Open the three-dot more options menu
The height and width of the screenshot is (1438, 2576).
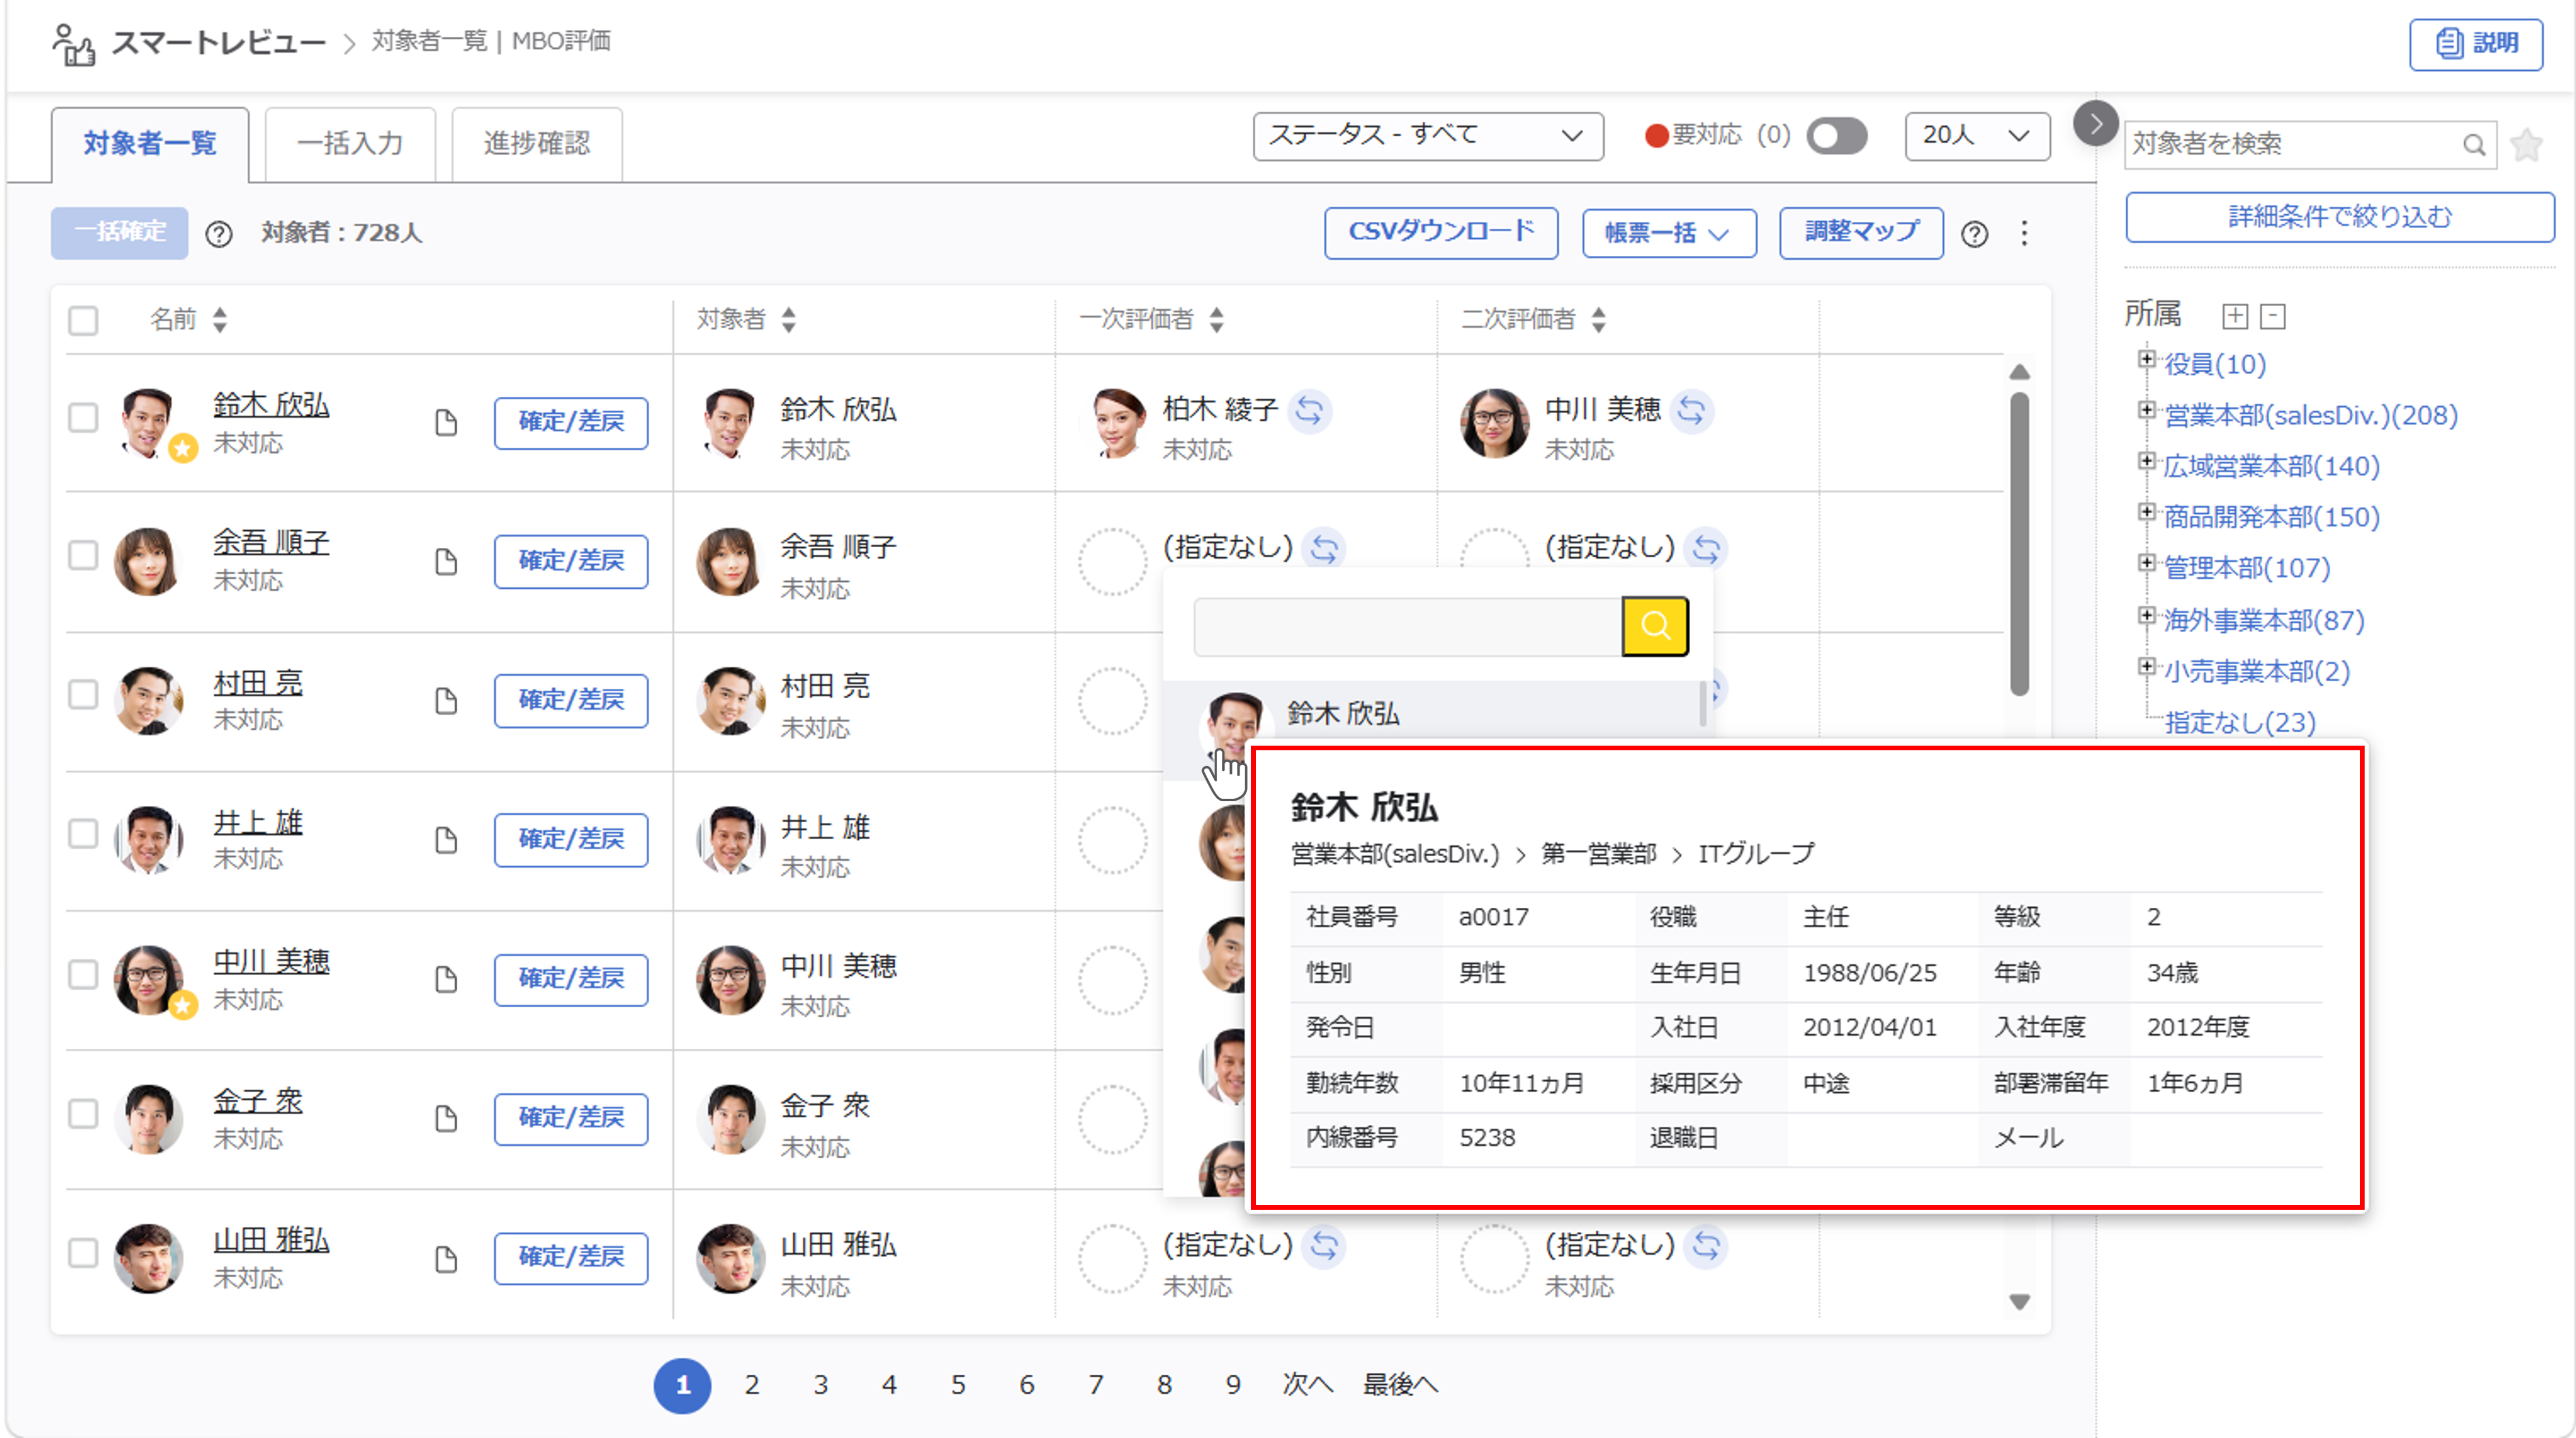tap(2024, 233)
